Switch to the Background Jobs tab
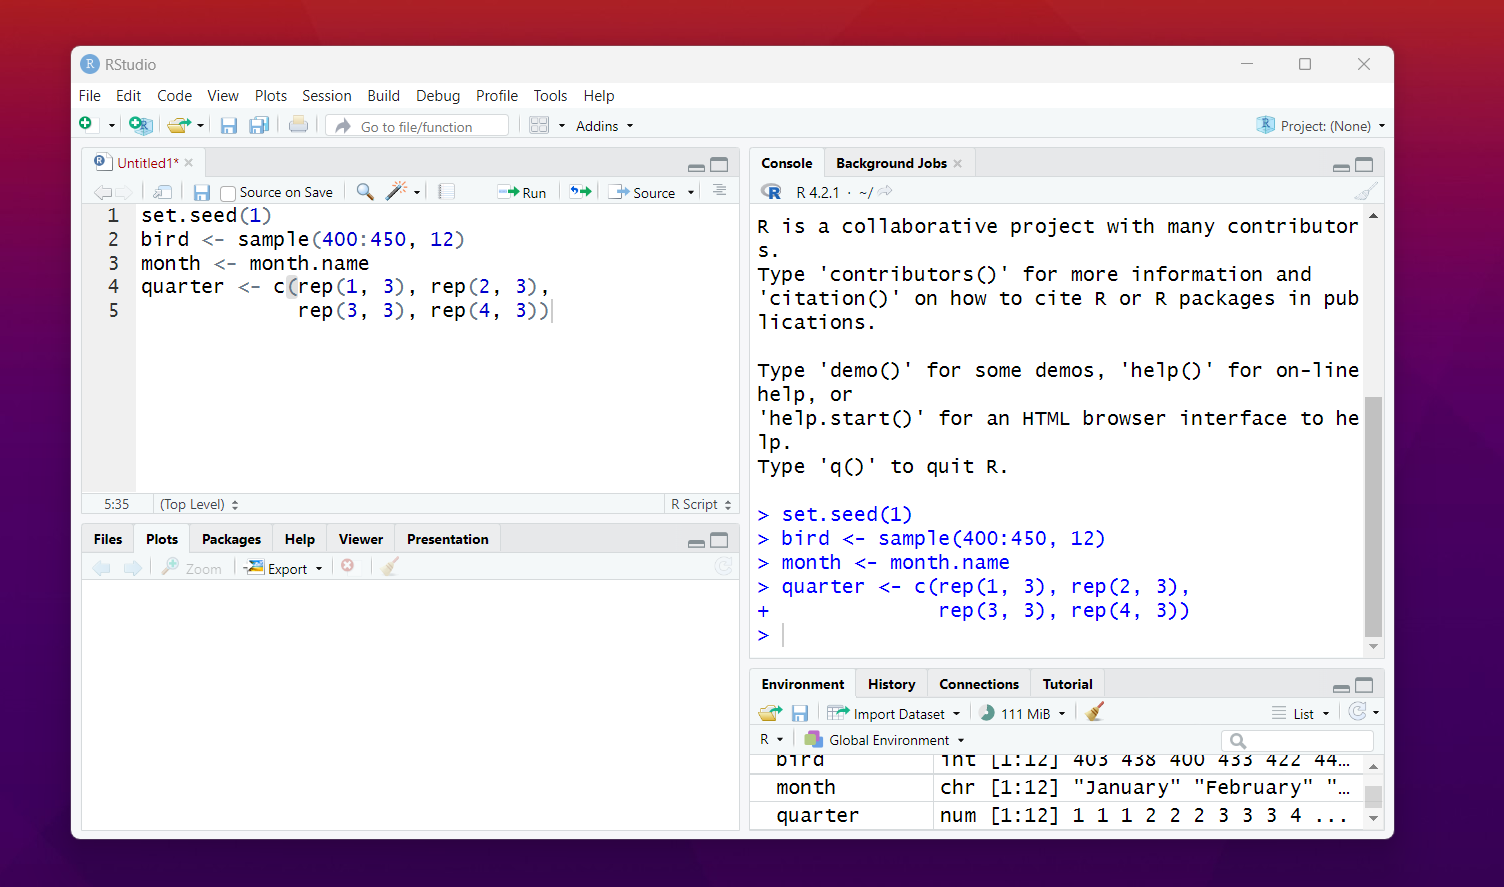The width and height of the screenshot is (1504, 887). tap(891, 163)
